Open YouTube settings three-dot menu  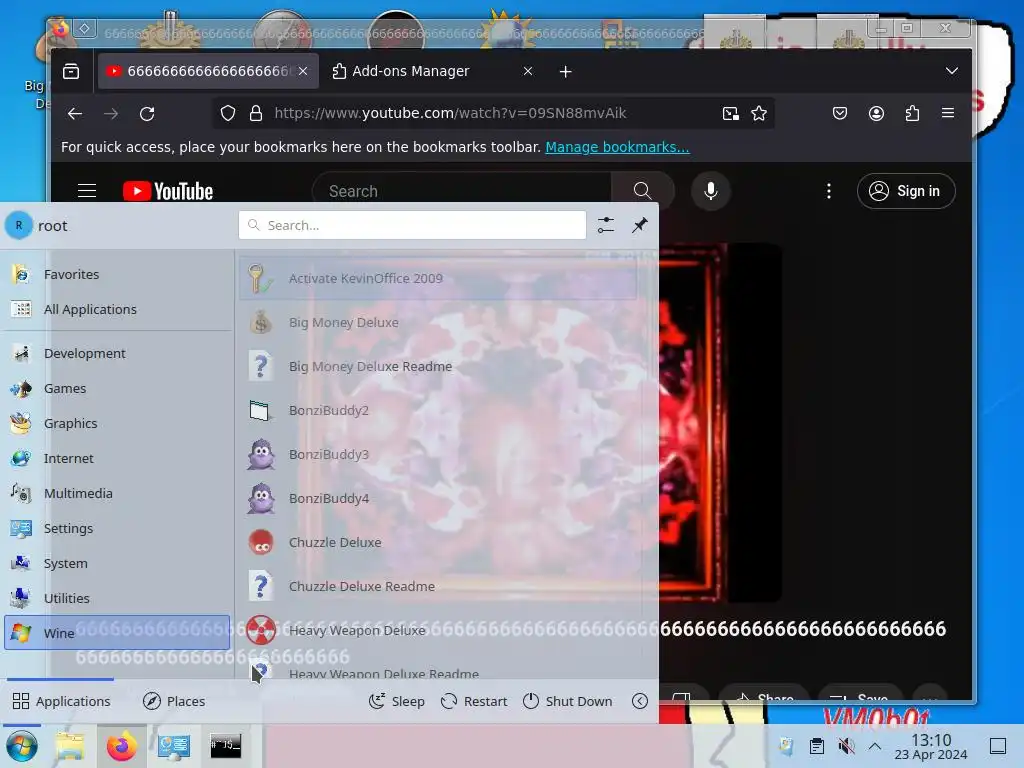829,191
